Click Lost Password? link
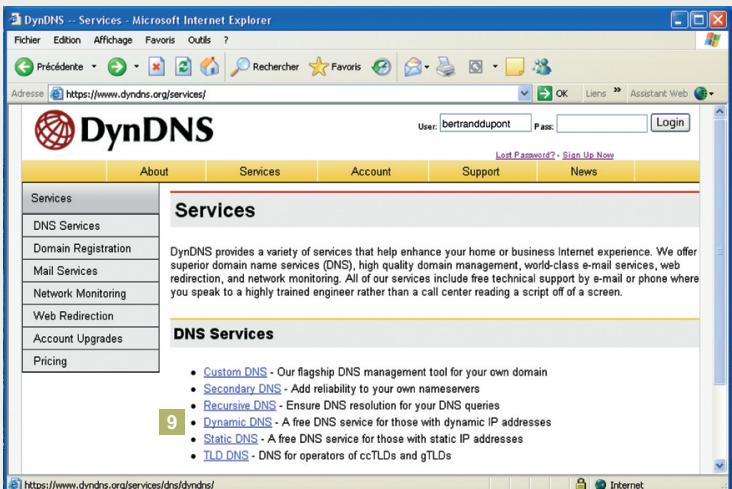Image resolution: width=732 pixels, height=489 pixels. coord(525,155)
